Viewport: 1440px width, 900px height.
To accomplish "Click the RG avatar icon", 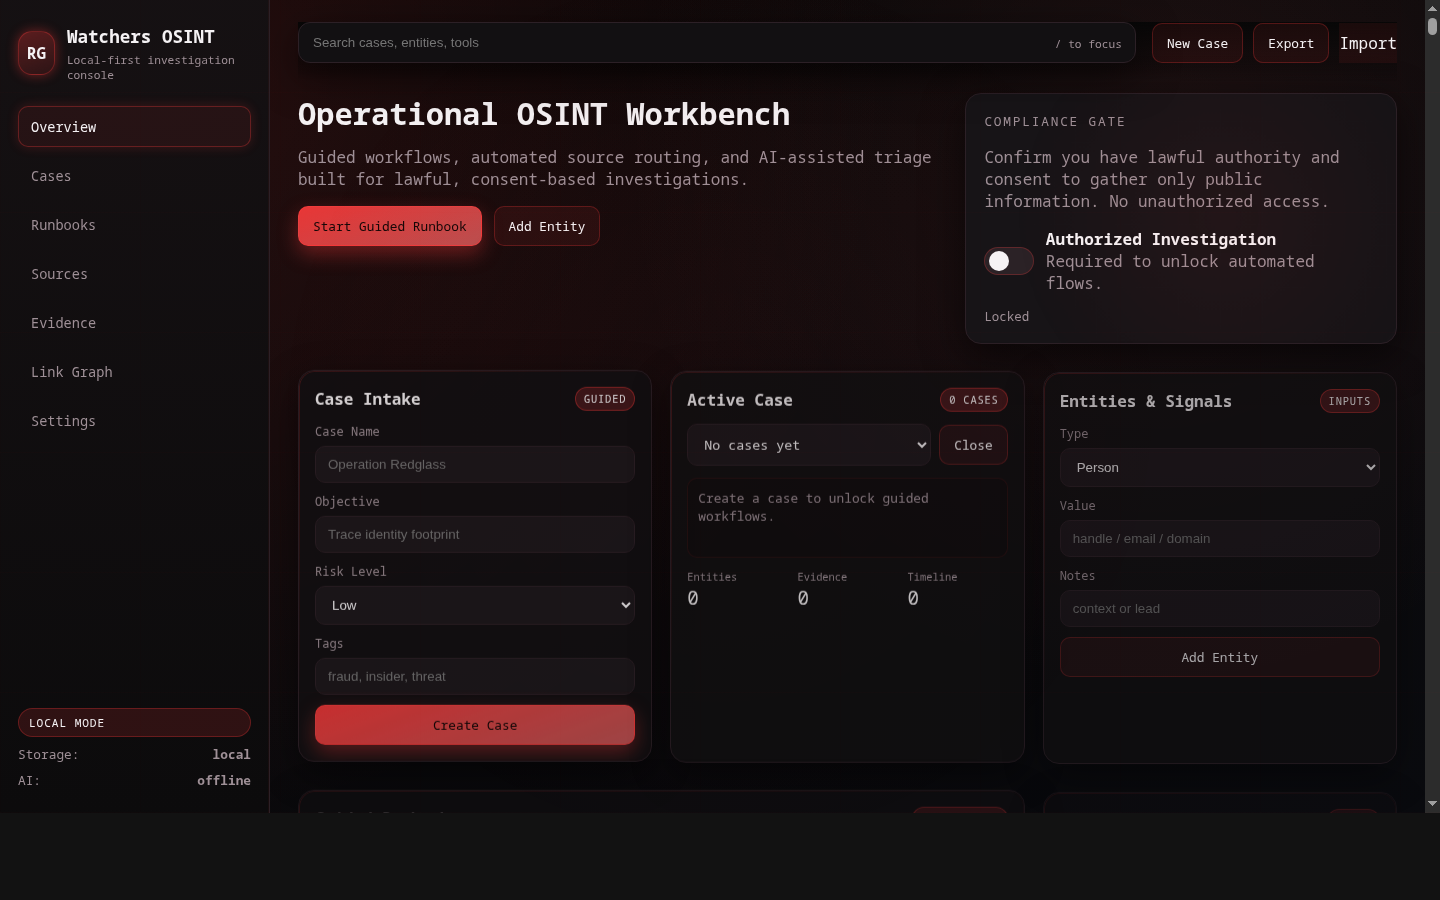I will (36, 53).
